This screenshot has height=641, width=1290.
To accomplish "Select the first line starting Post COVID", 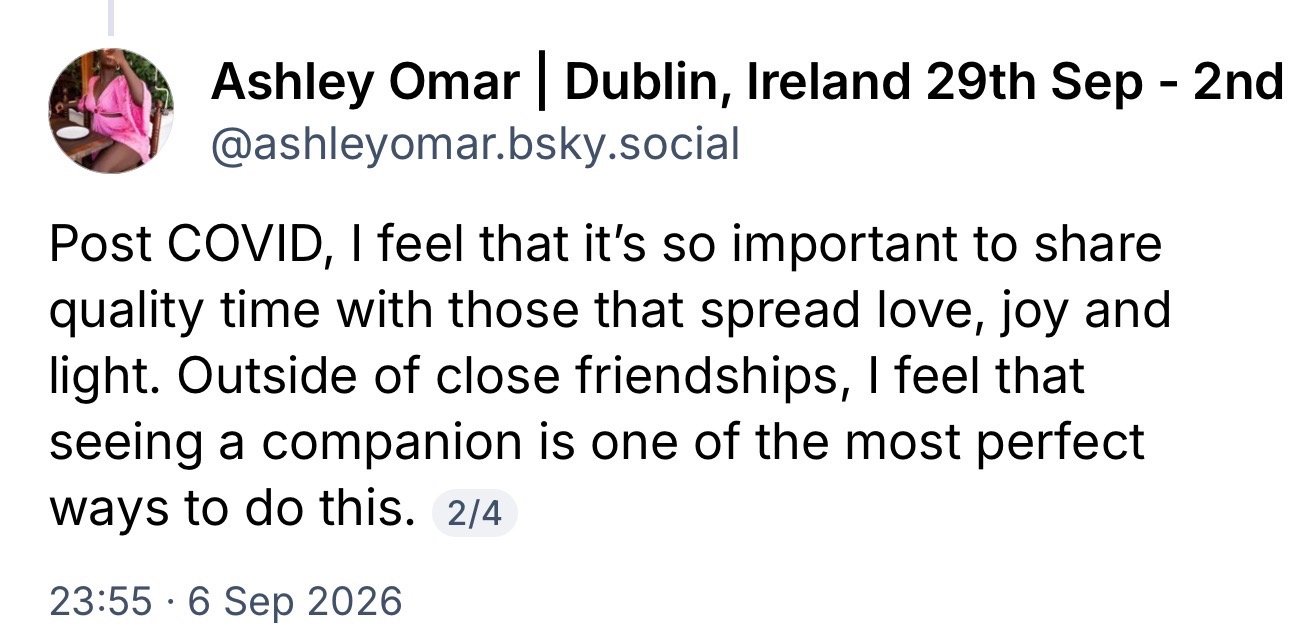I will (x=605, y=246).
